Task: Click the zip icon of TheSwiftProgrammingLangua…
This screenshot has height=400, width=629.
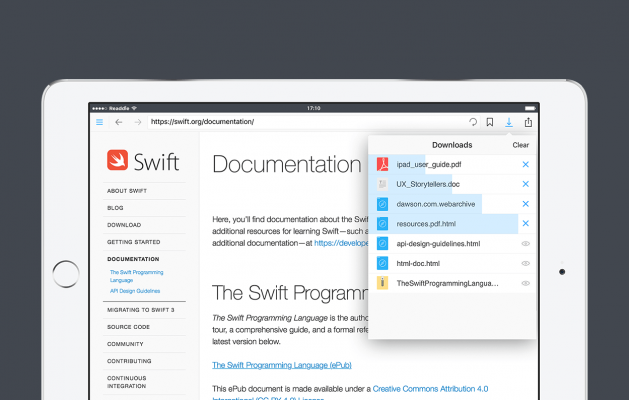Action: click(382, 283)
